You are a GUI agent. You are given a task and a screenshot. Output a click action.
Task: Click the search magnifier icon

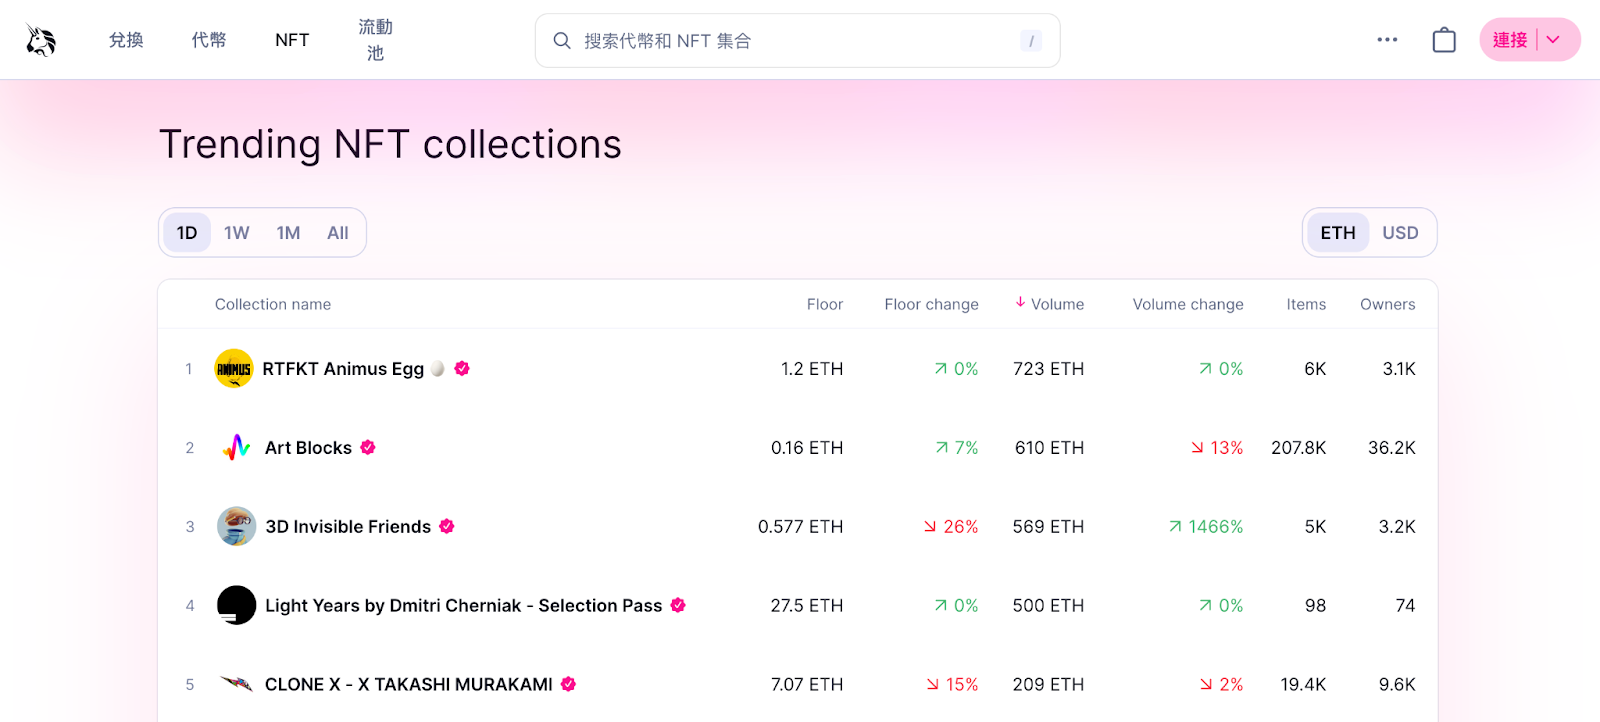click(562, 41)
